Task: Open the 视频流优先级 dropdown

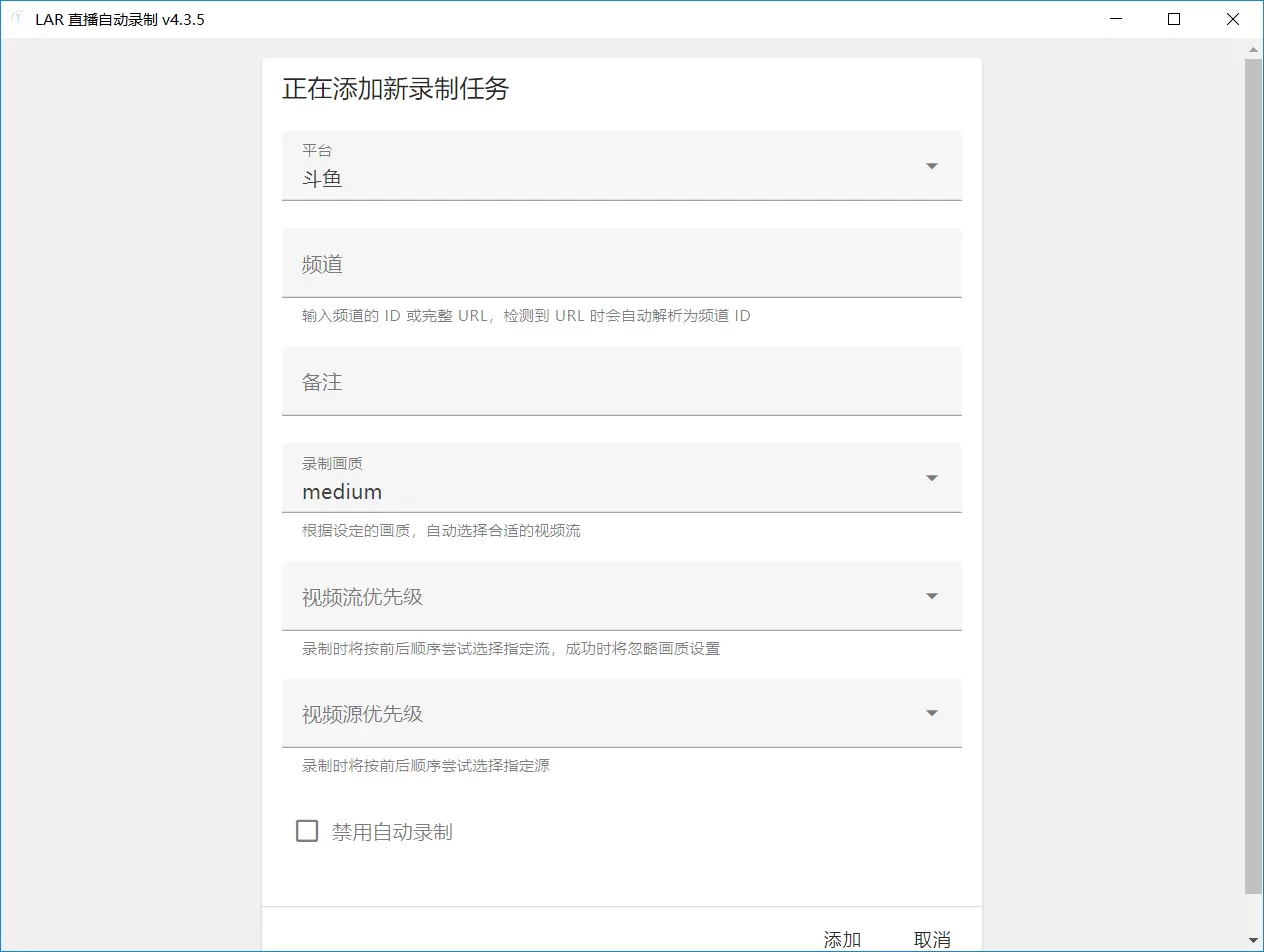Action: tap(620, 595)
